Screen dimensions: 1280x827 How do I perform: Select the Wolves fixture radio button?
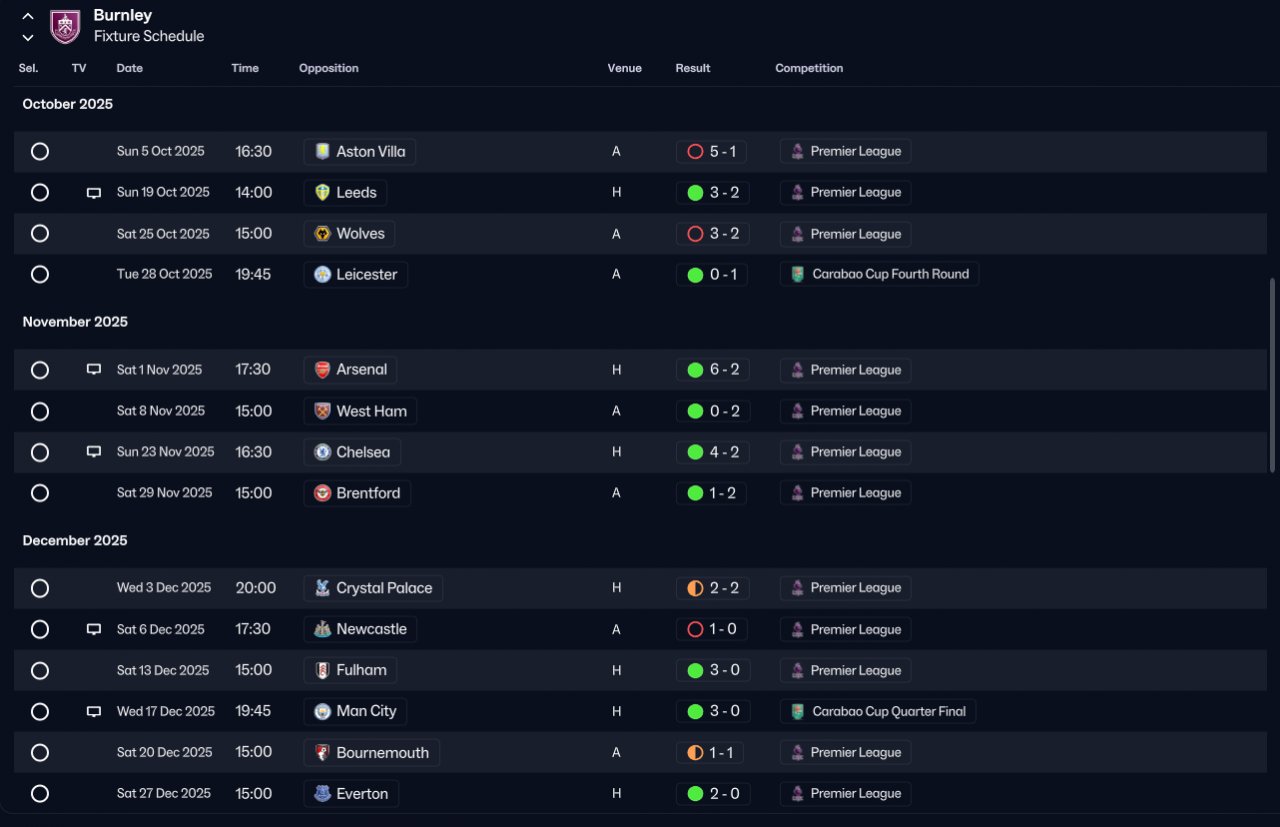coord(40,233)
